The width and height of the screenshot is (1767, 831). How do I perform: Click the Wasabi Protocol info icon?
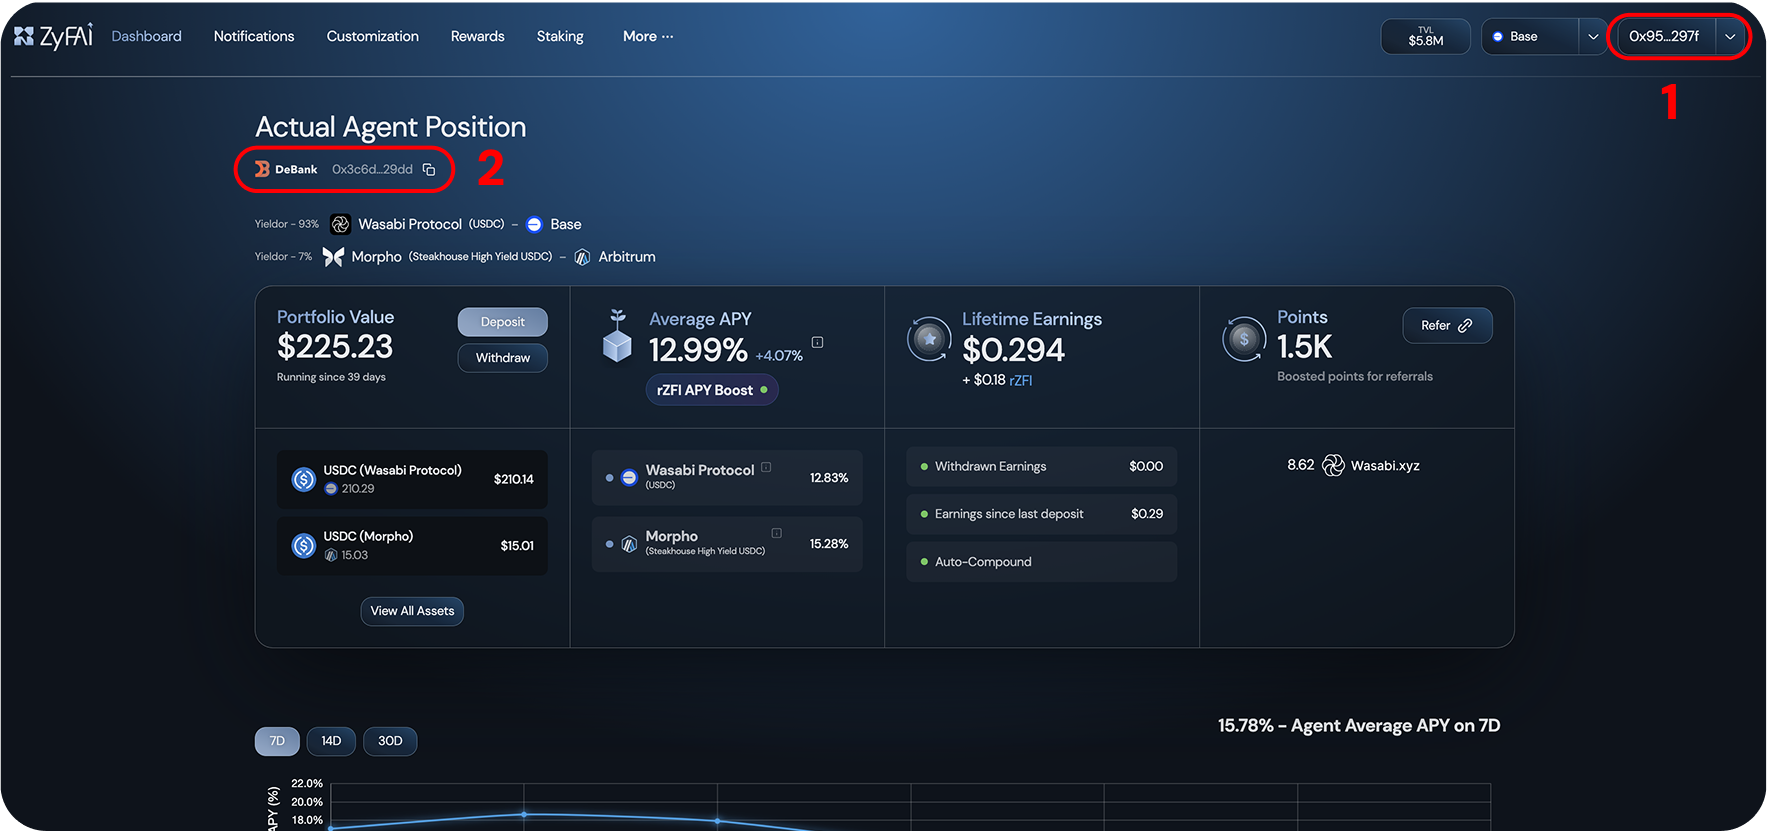766,467
